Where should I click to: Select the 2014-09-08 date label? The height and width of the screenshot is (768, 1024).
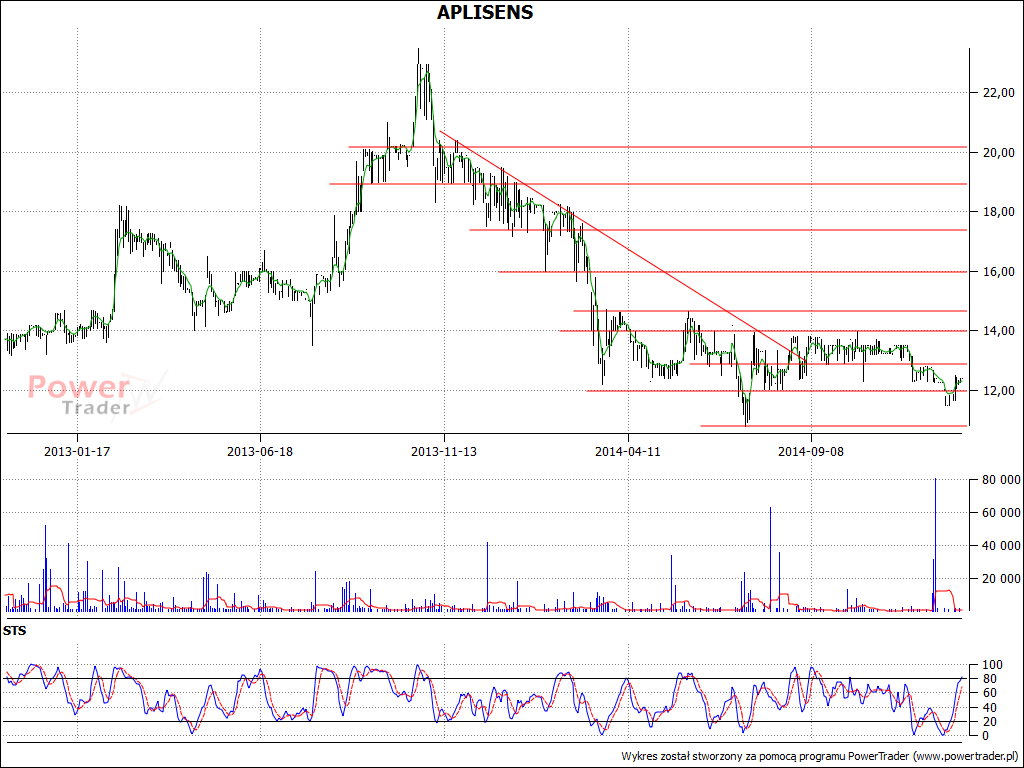click(x=811, y=451)
